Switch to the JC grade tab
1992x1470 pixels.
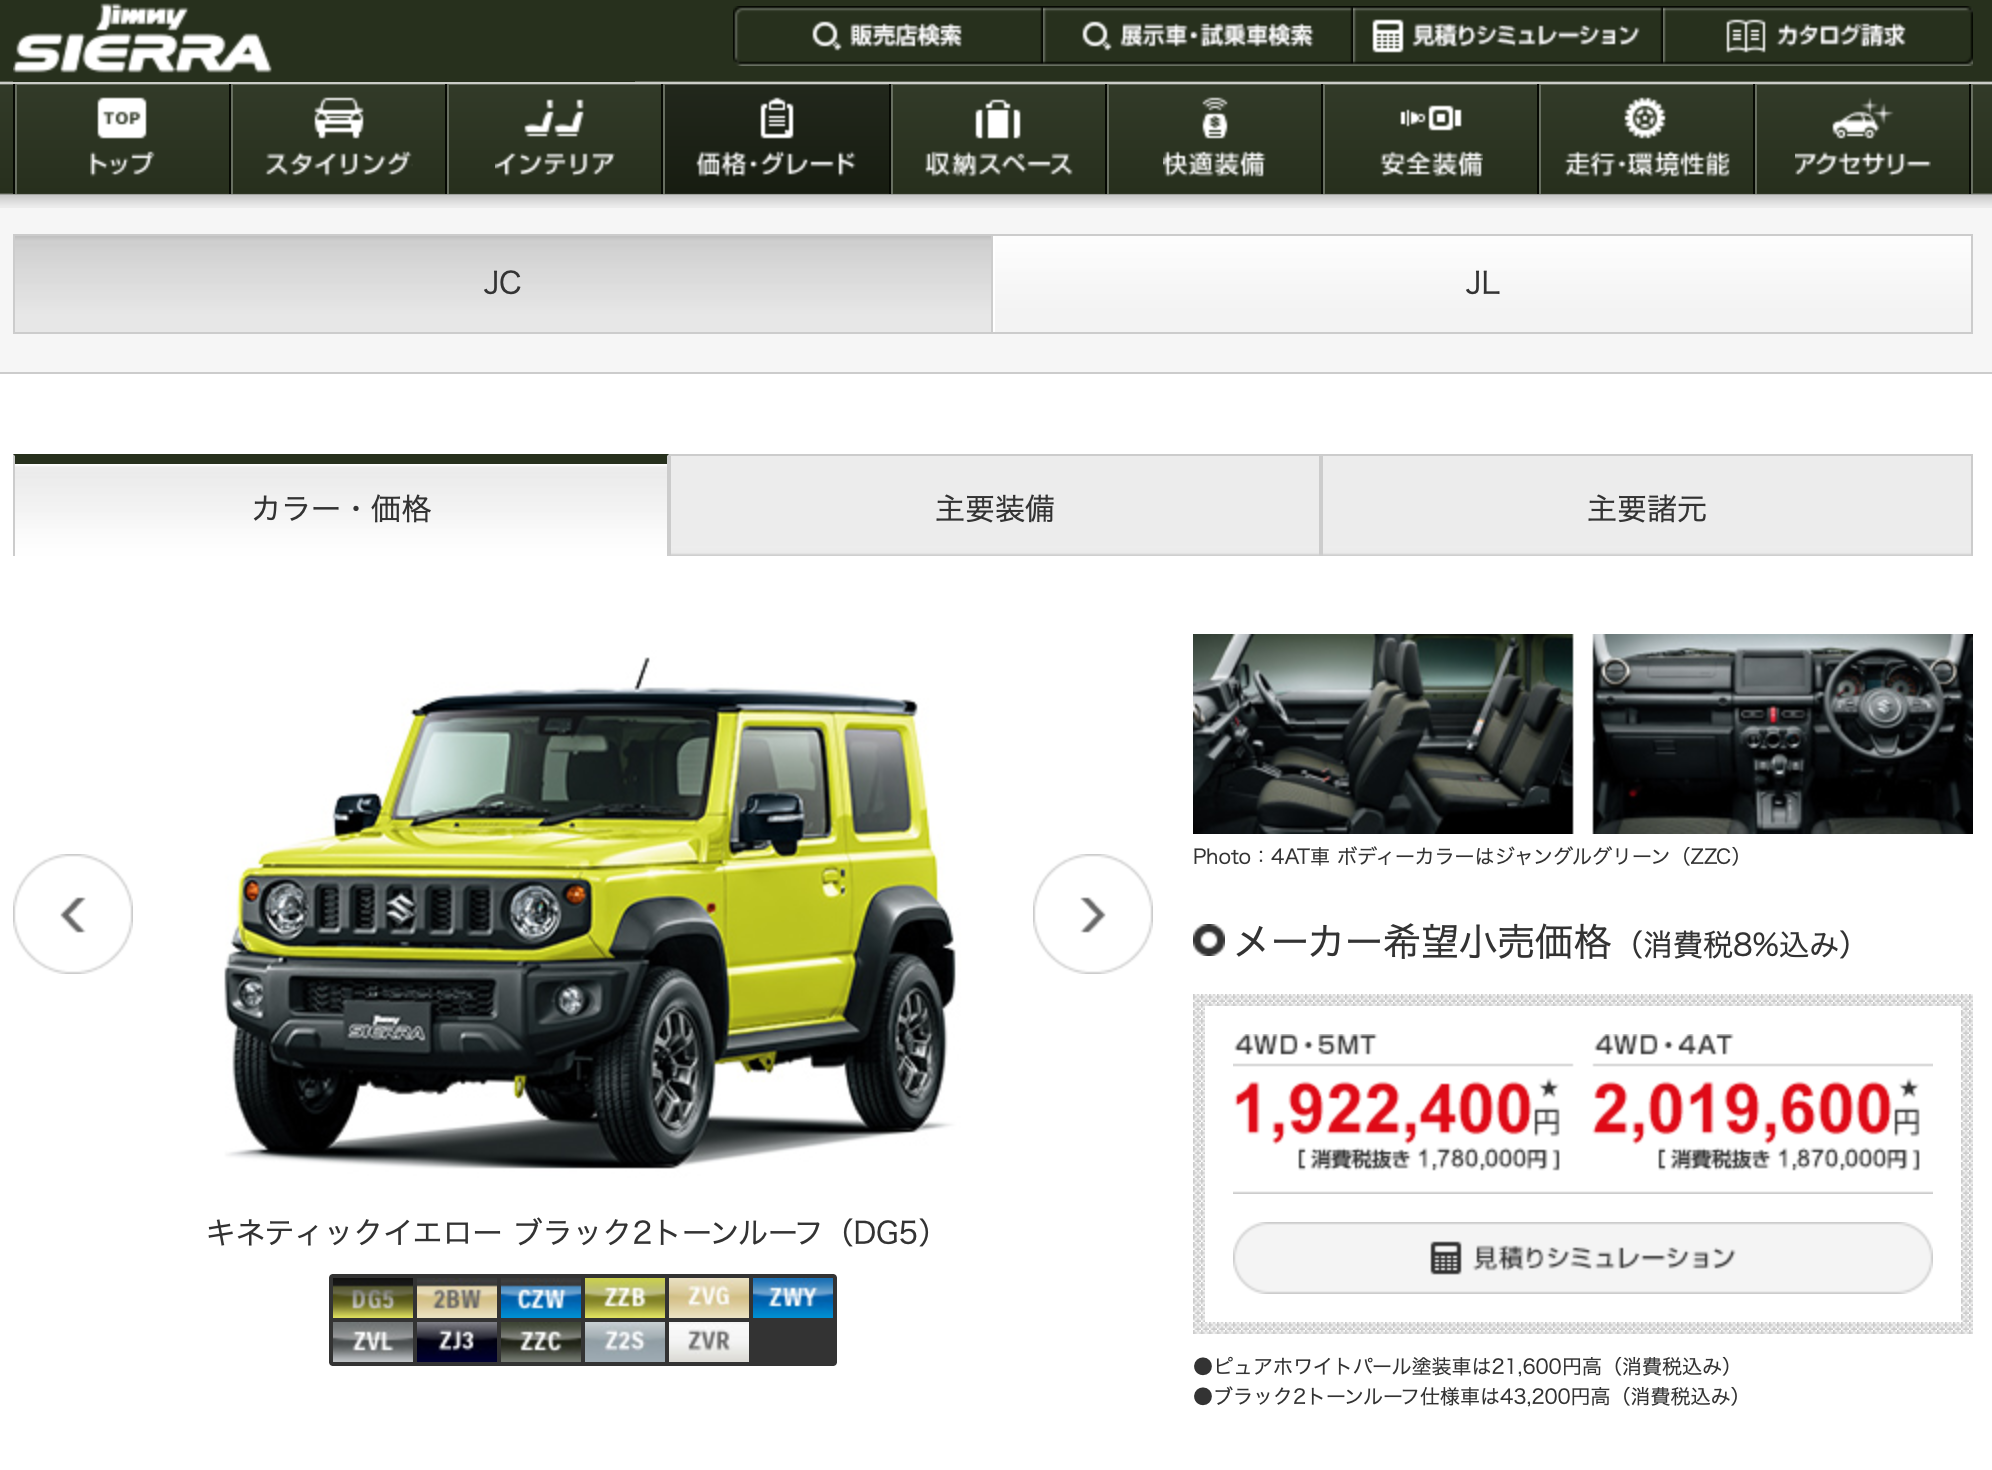(x=503, y=284)
